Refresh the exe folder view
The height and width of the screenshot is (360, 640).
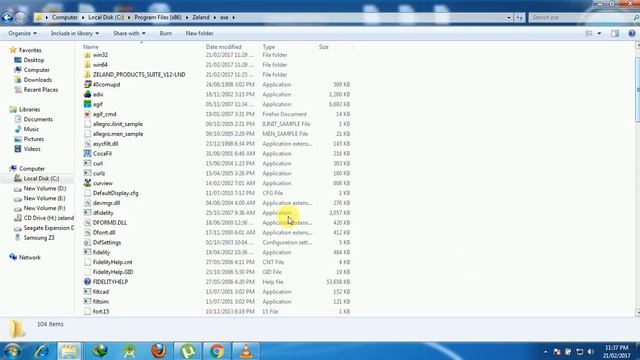pyautogui.click(x=519, y=18)
